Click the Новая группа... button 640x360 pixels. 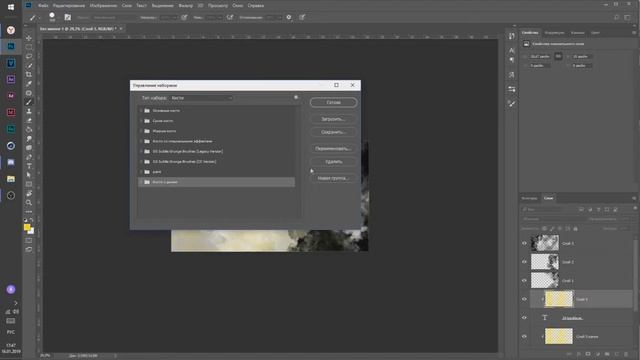coord(333,178)
